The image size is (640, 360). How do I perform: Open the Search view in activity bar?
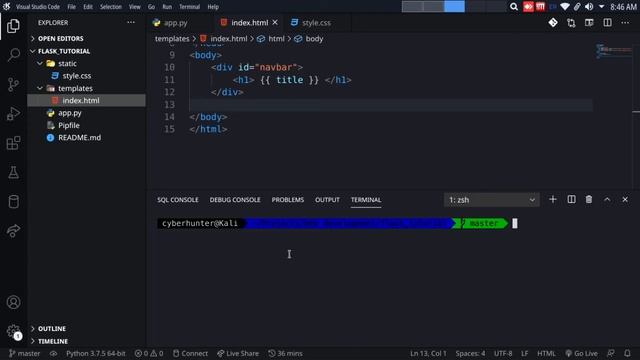tap(13, 55)
